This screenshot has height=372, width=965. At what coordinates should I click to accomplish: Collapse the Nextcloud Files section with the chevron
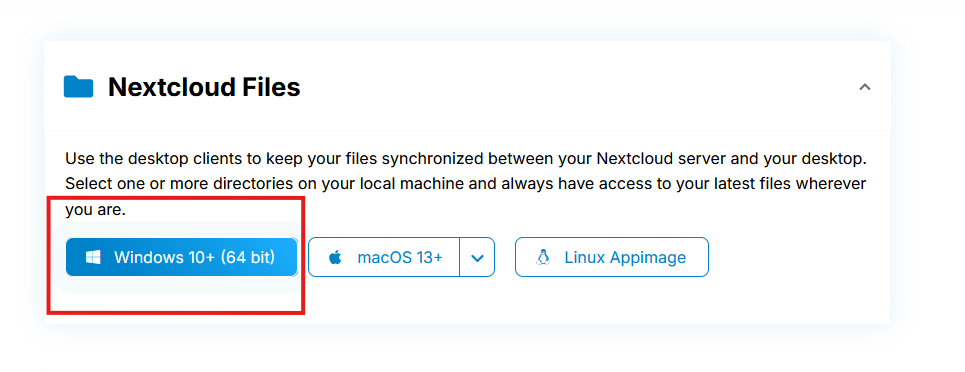(x=865, y=87)
